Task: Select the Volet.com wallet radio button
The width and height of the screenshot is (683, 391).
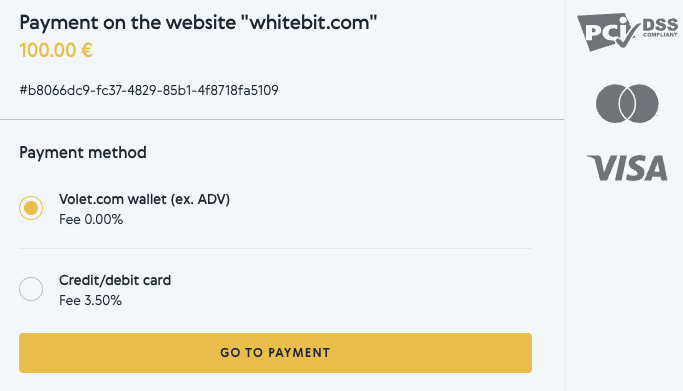Action: coord(31,208)
